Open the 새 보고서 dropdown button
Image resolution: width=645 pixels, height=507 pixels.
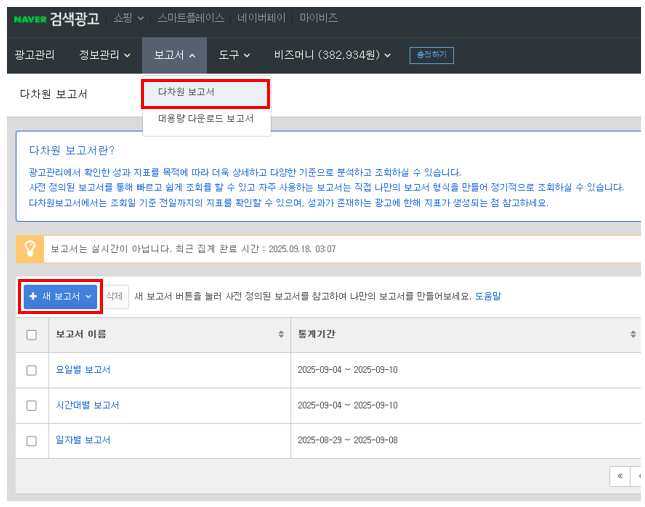click(x=60, y=296)
